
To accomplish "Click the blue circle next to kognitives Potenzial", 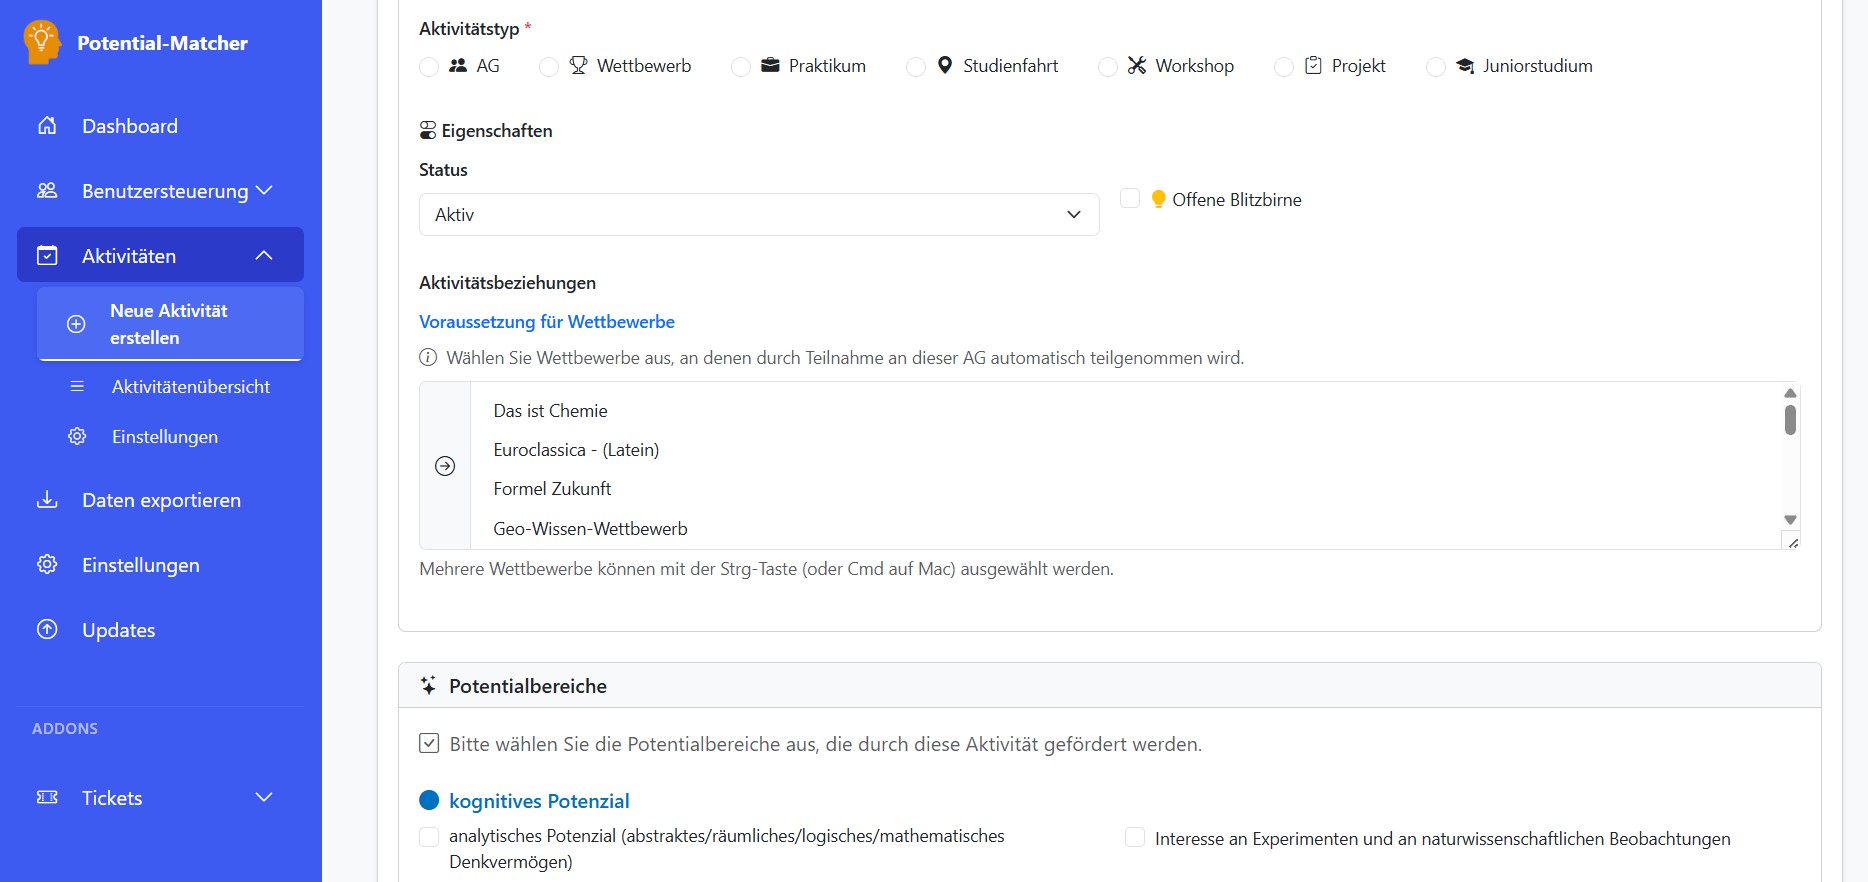I will point(429,800).
